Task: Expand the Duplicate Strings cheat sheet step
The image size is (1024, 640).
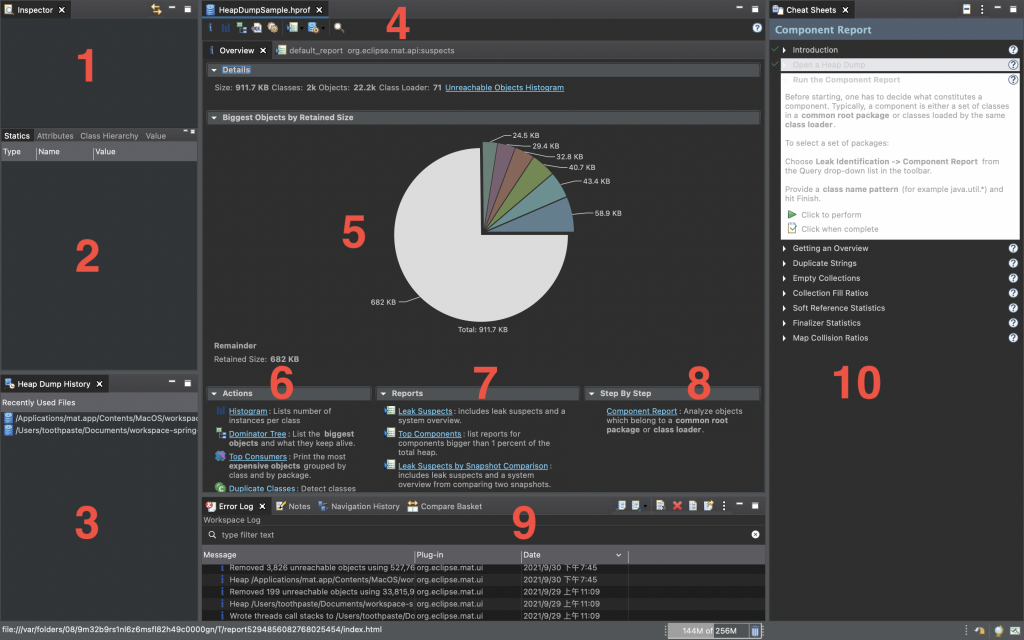Action: (x=784, y=263)
